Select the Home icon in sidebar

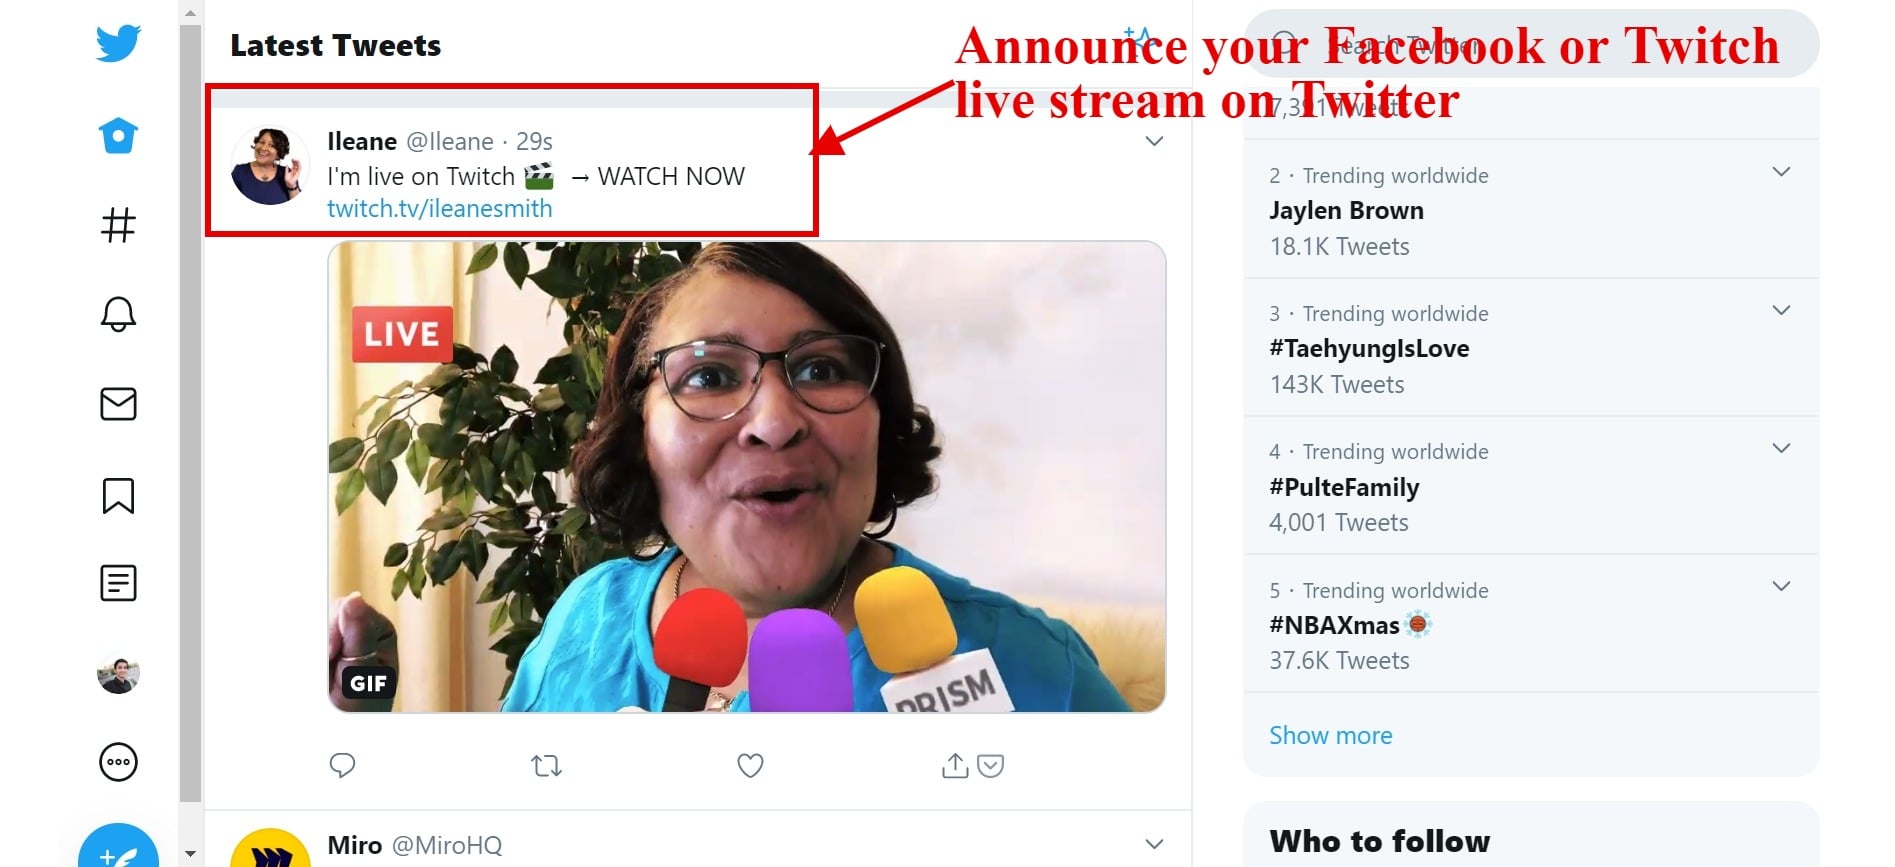[x=118, y=135]
